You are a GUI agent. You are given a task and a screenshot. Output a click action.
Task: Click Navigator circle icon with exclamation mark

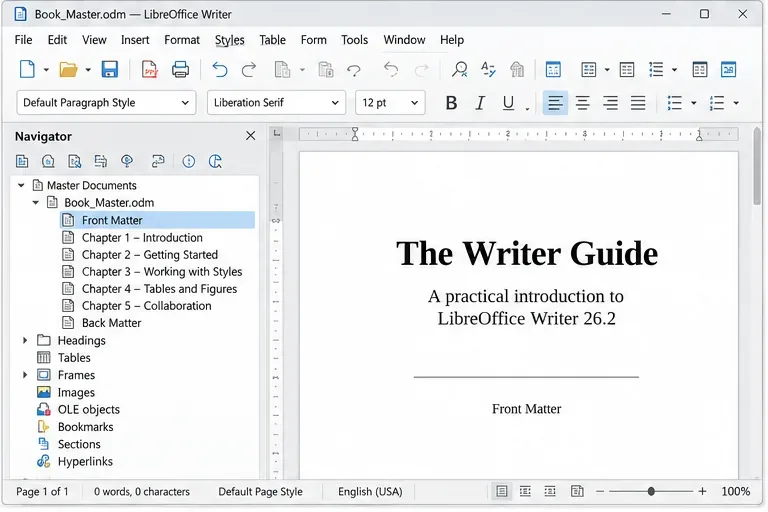[189, 161]
